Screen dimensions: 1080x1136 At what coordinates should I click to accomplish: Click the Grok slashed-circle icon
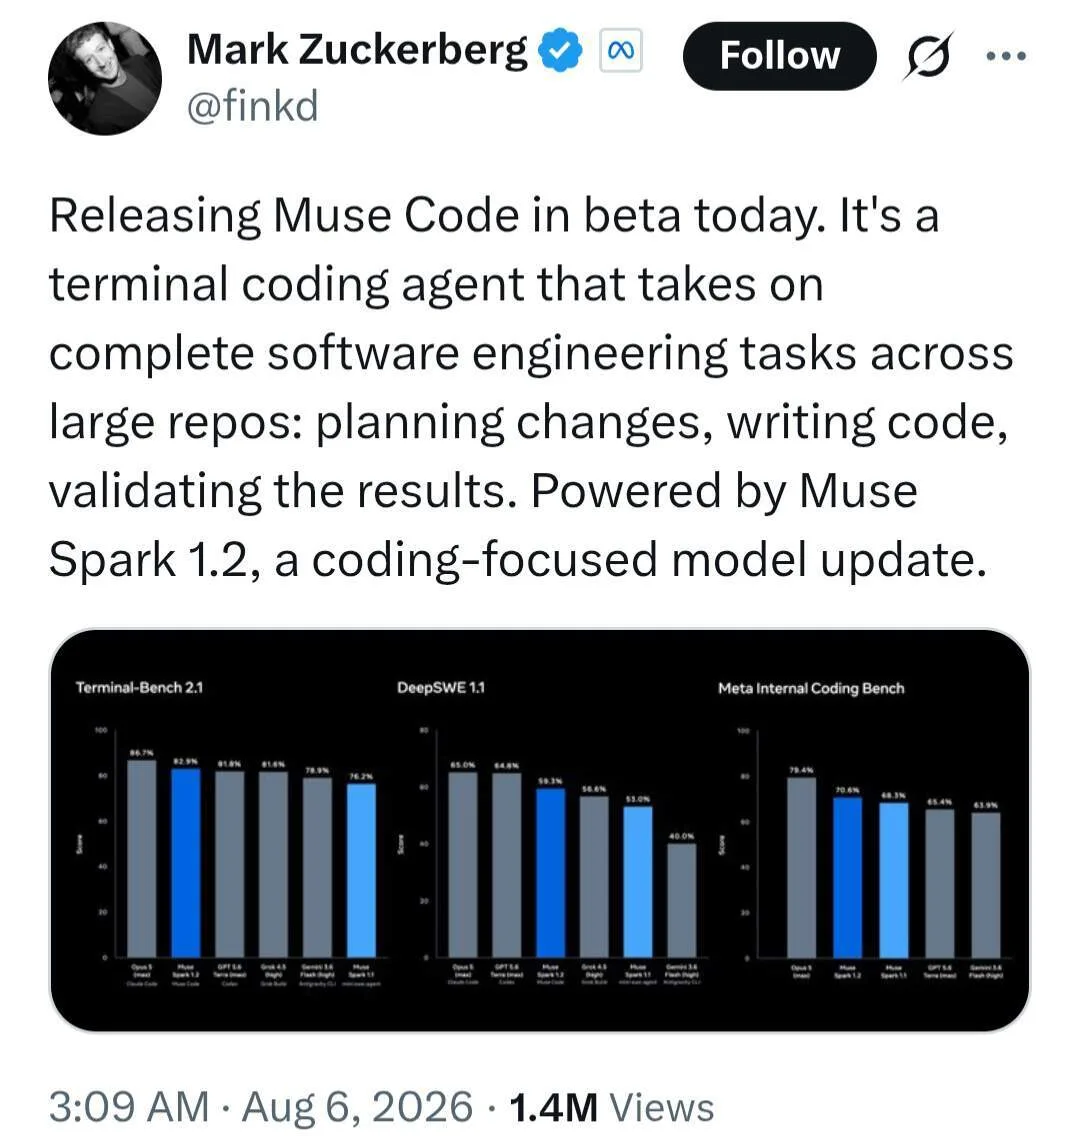pos(927,57)
